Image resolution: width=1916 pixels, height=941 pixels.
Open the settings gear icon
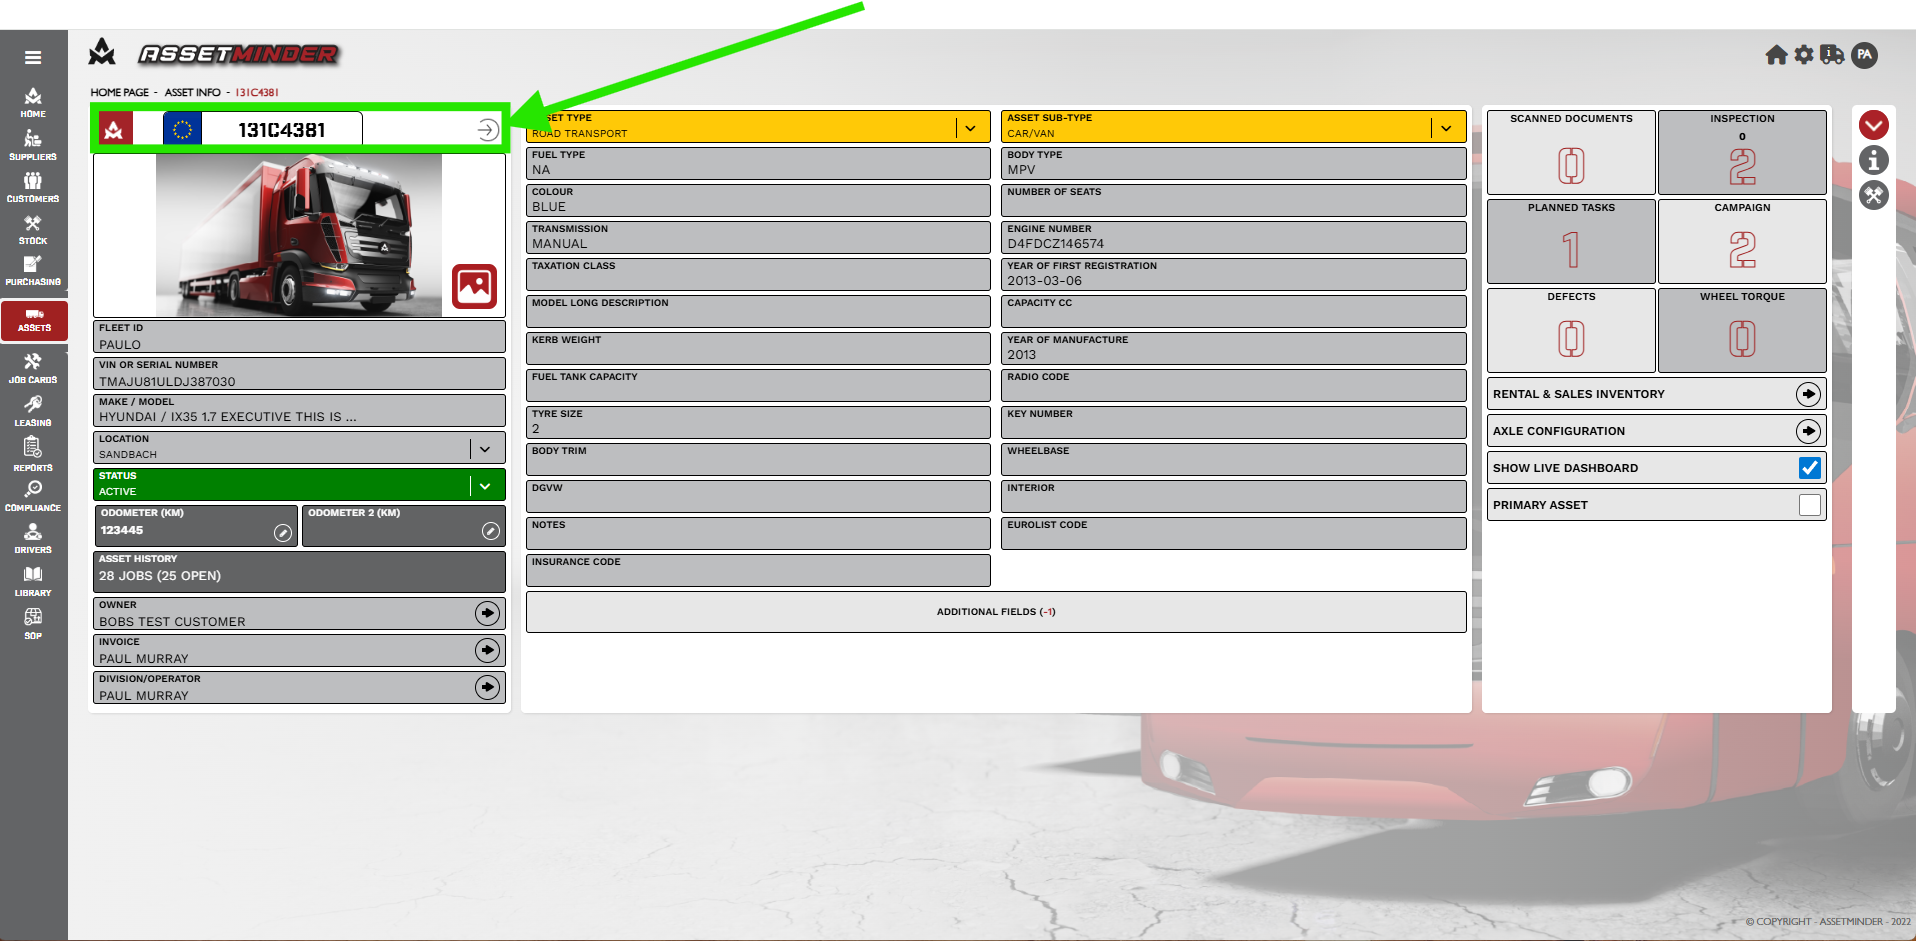[x=1804, y=55]
